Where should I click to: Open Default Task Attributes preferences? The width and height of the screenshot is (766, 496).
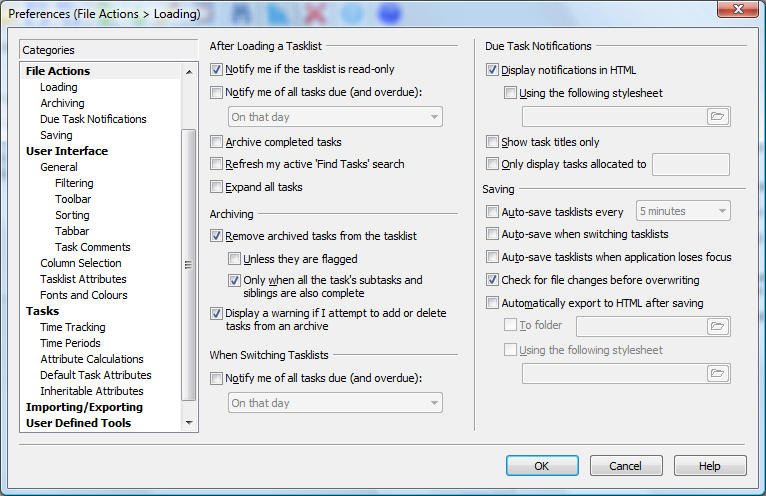[x=96, y=375]
